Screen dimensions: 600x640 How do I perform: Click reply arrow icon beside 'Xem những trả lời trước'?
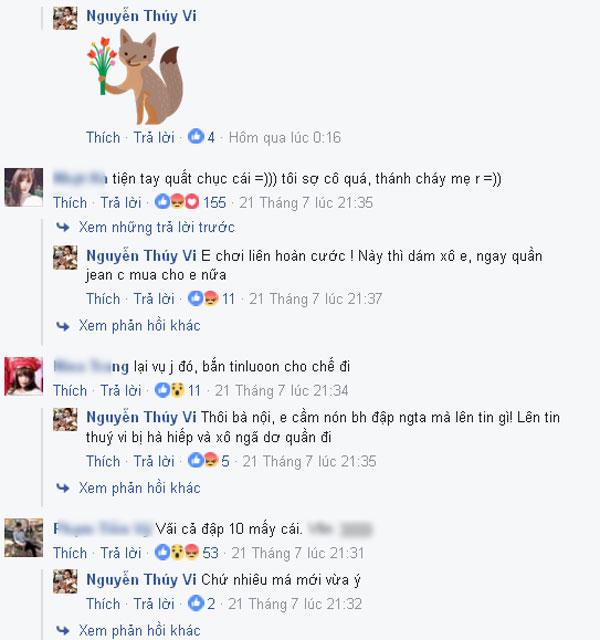(x=63, y=227)
